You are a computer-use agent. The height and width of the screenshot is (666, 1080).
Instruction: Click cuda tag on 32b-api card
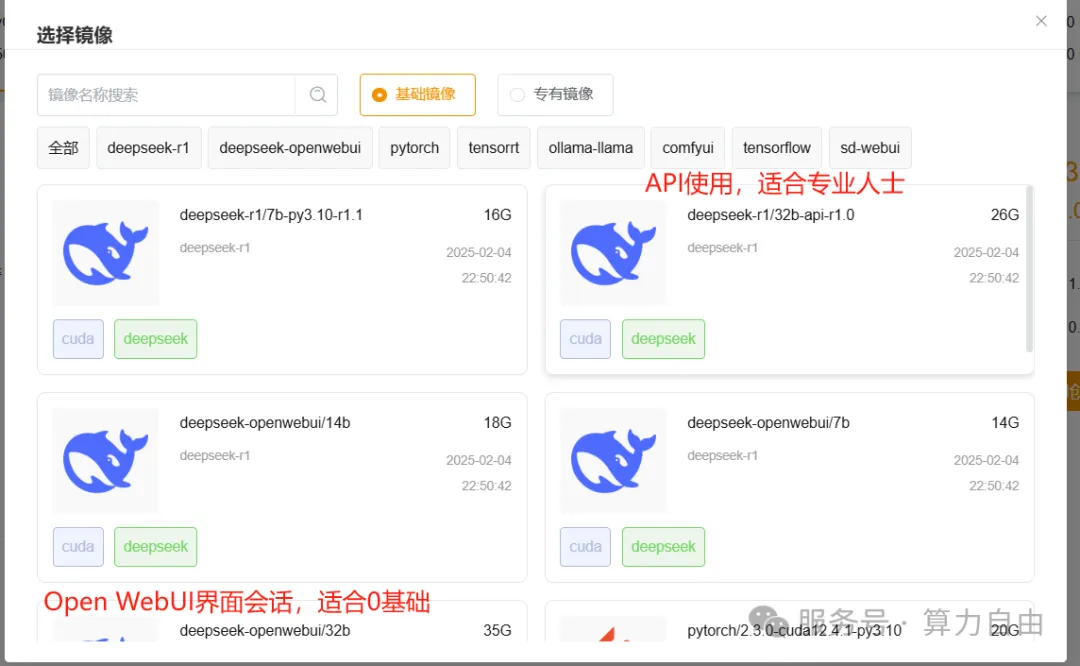click(x=585, y=339)
